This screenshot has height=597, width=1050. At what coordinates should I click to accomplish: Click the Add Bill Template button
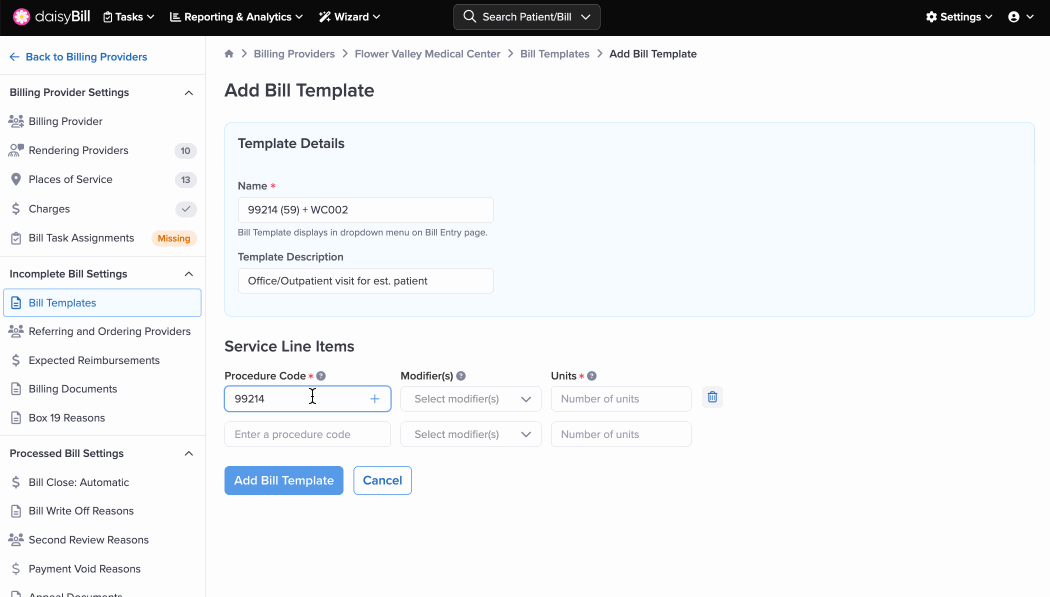(x=283, y=480)
